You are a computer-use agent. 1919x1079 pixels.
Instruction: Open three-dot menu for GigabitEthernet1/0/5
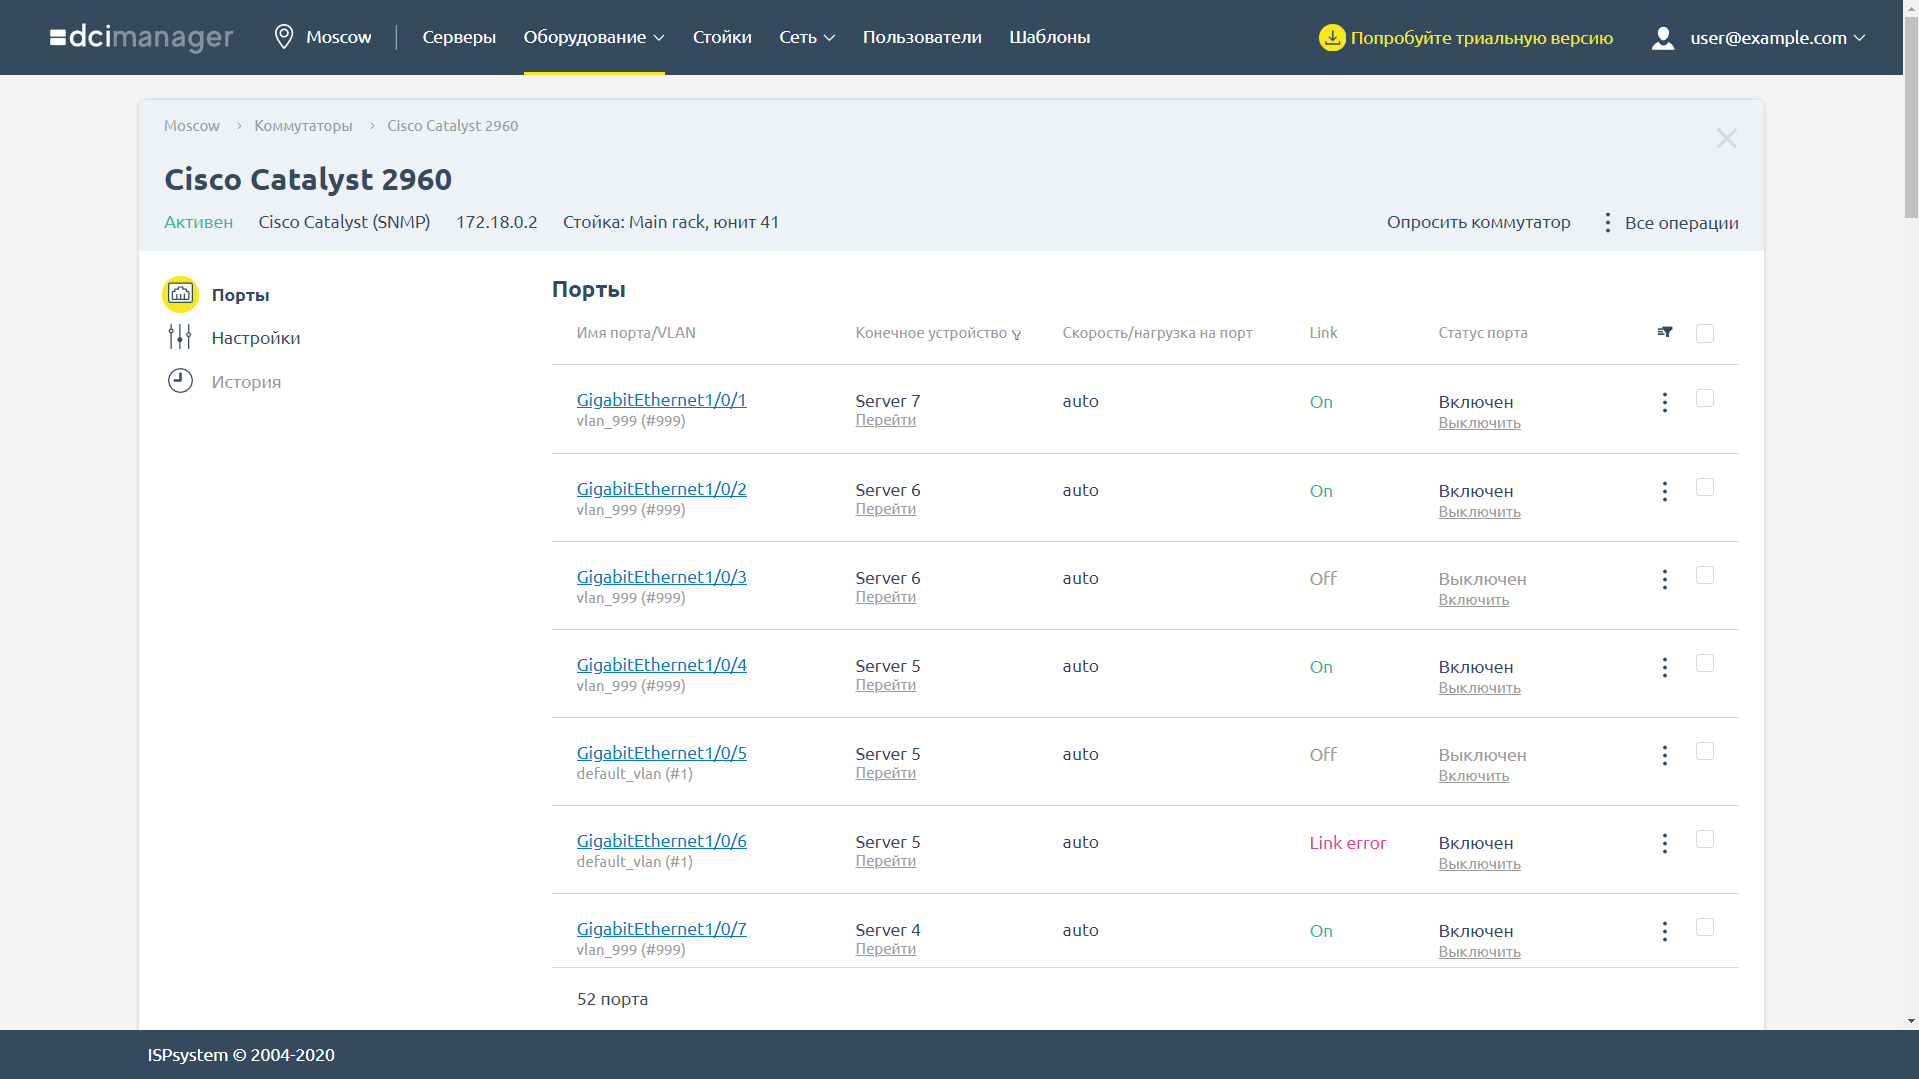[x=1665, y=755]
